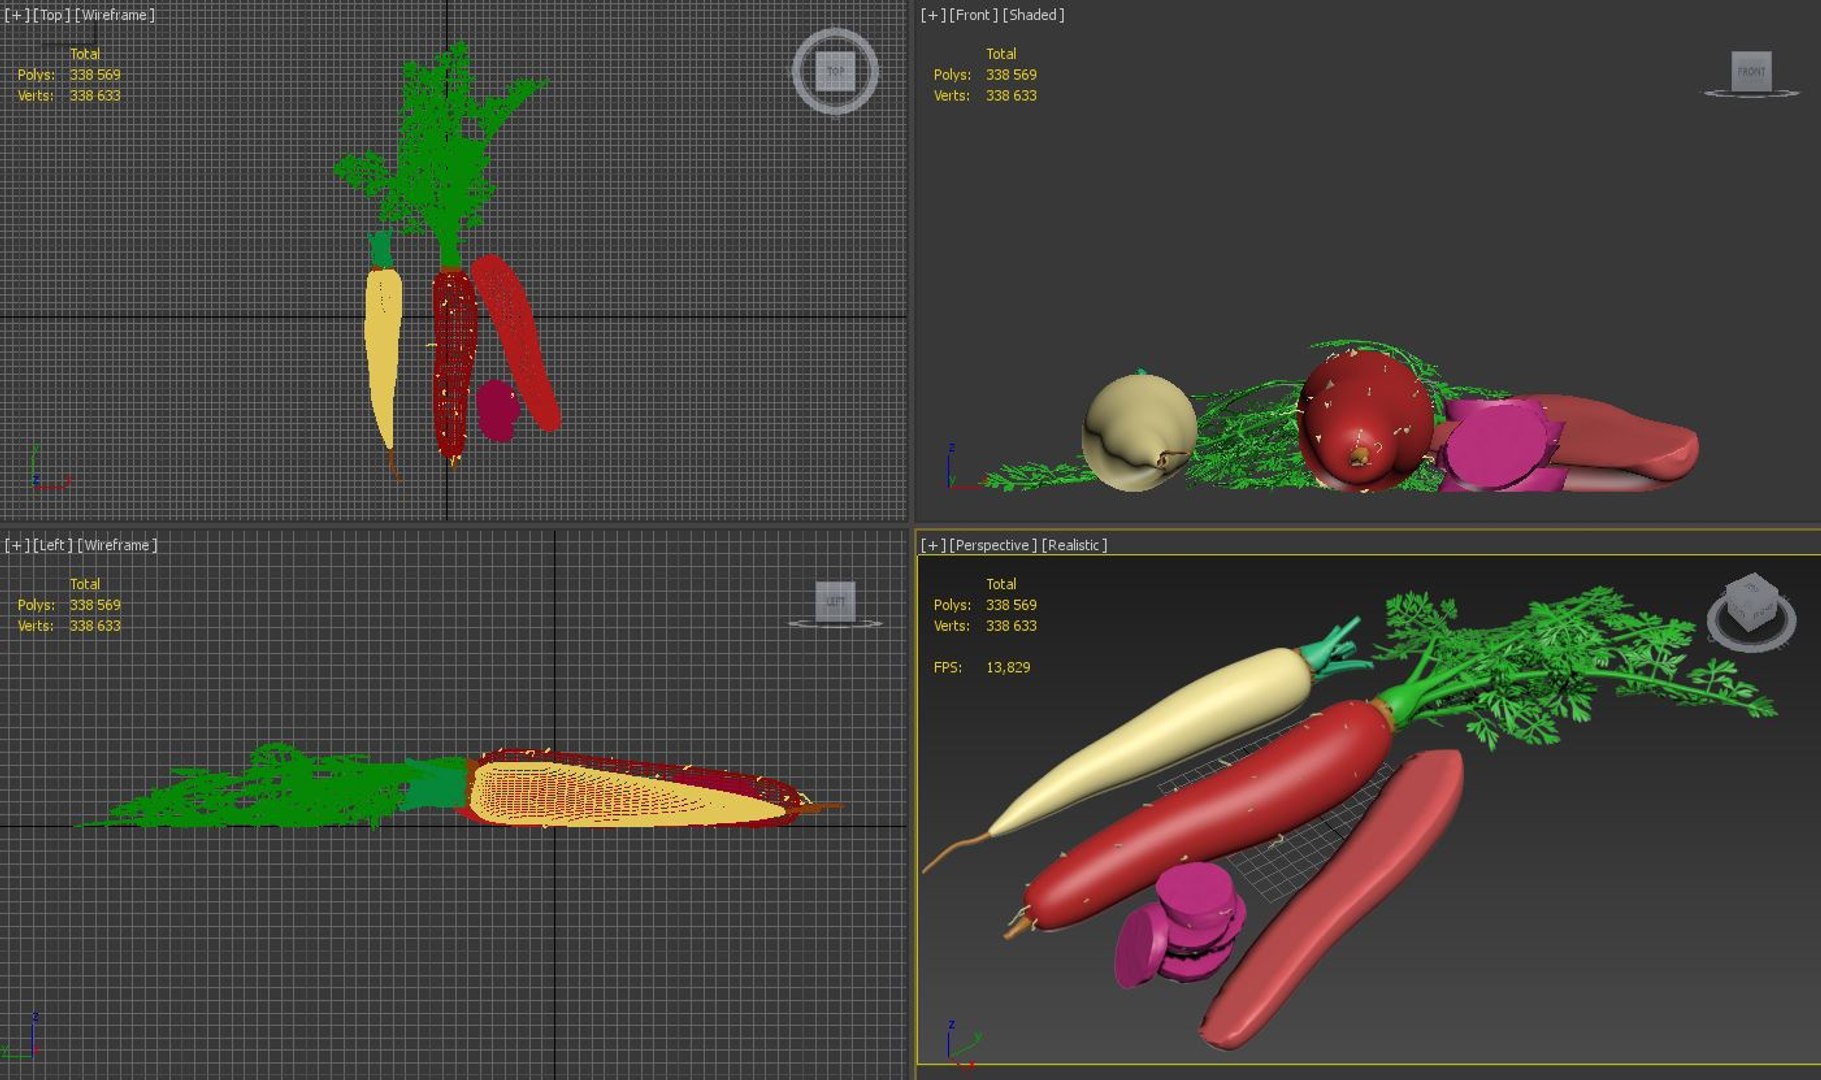The image size is (1821, 1080).
Task: Open the [+] menu in Top viewport
Action: (x=17, y=15)
